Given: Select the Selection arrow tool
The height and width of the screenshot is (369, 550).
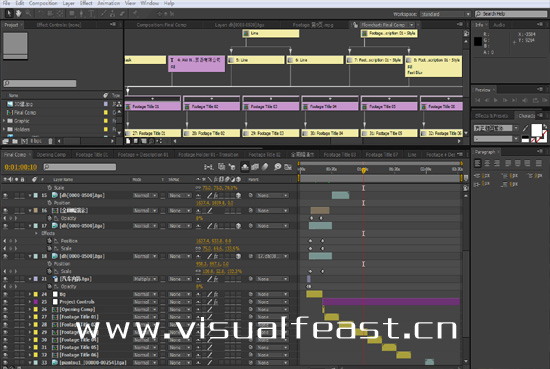Looking at the screenshot, I should click(x=9, y=14).
